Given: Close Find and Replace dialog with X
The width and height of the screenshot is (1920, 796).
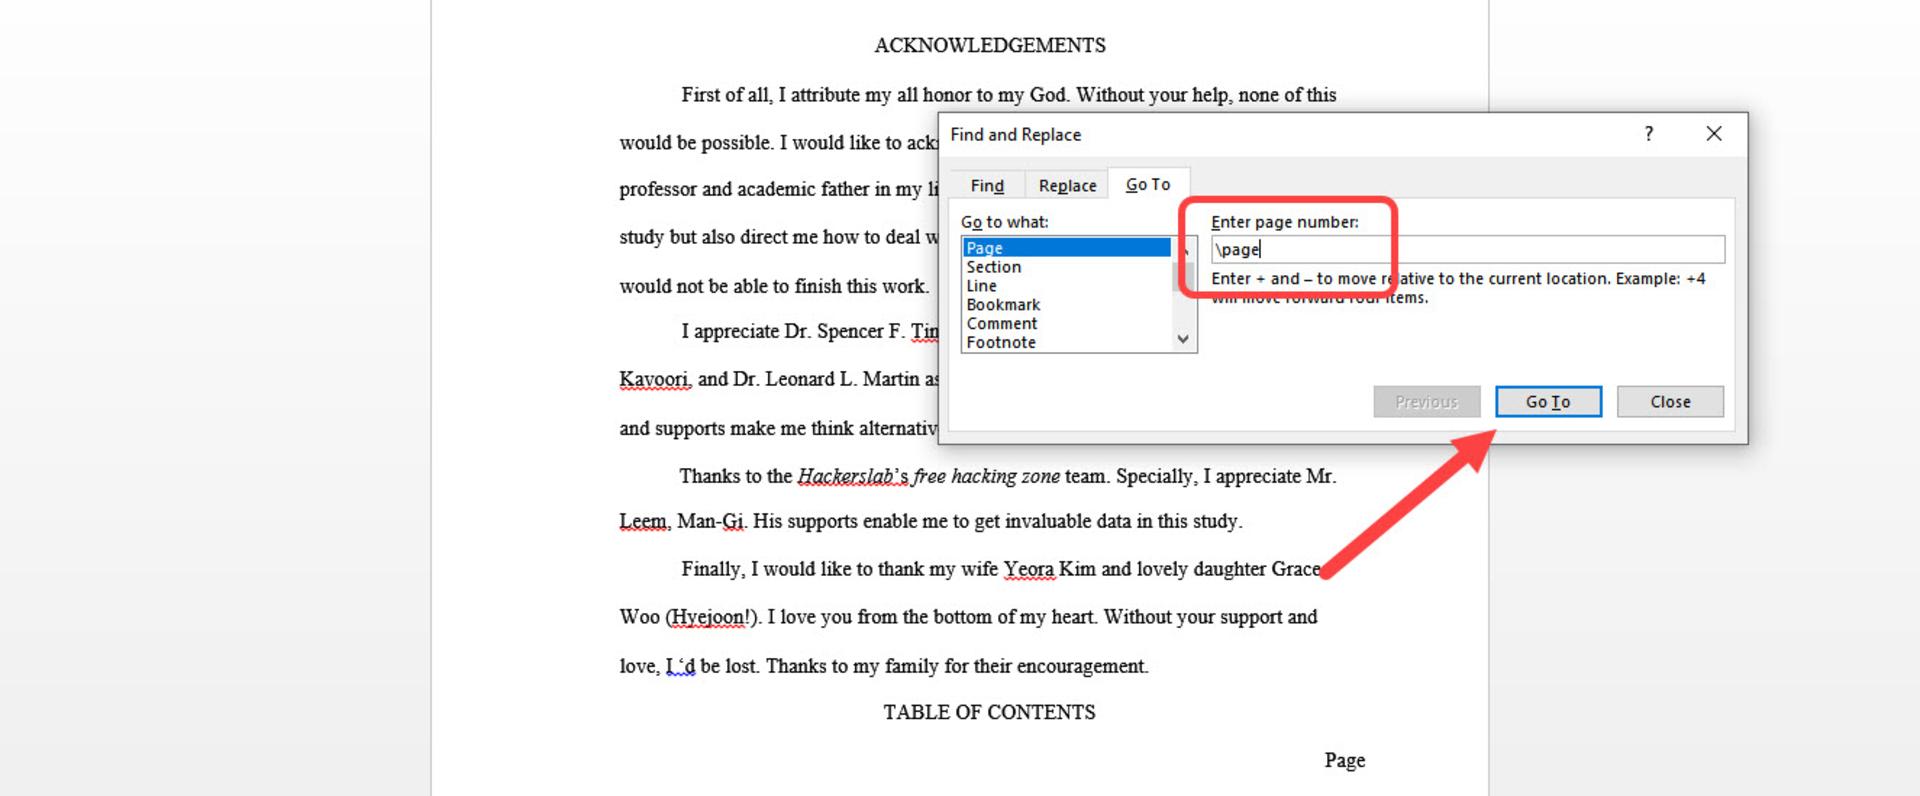Looking at the screenshot, I should tap(1714, 134).
